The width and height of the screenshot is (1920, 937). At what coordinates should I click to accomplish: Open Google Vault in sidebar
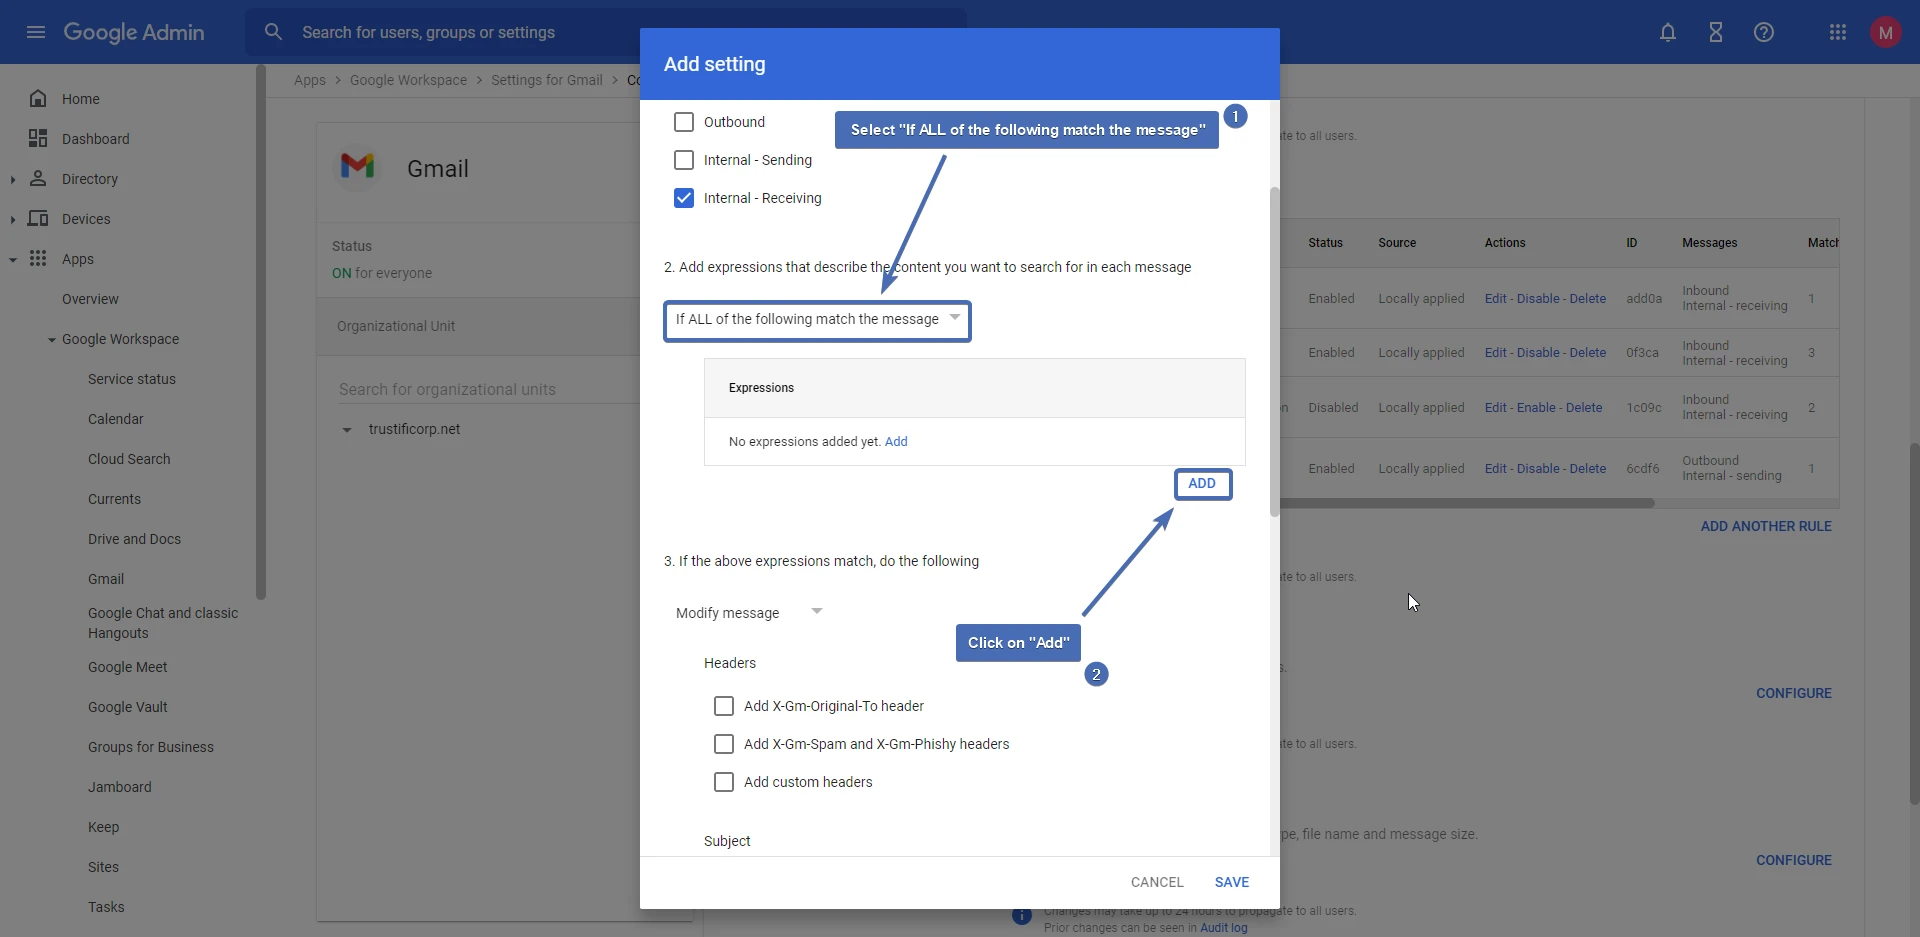coord(127,707)
